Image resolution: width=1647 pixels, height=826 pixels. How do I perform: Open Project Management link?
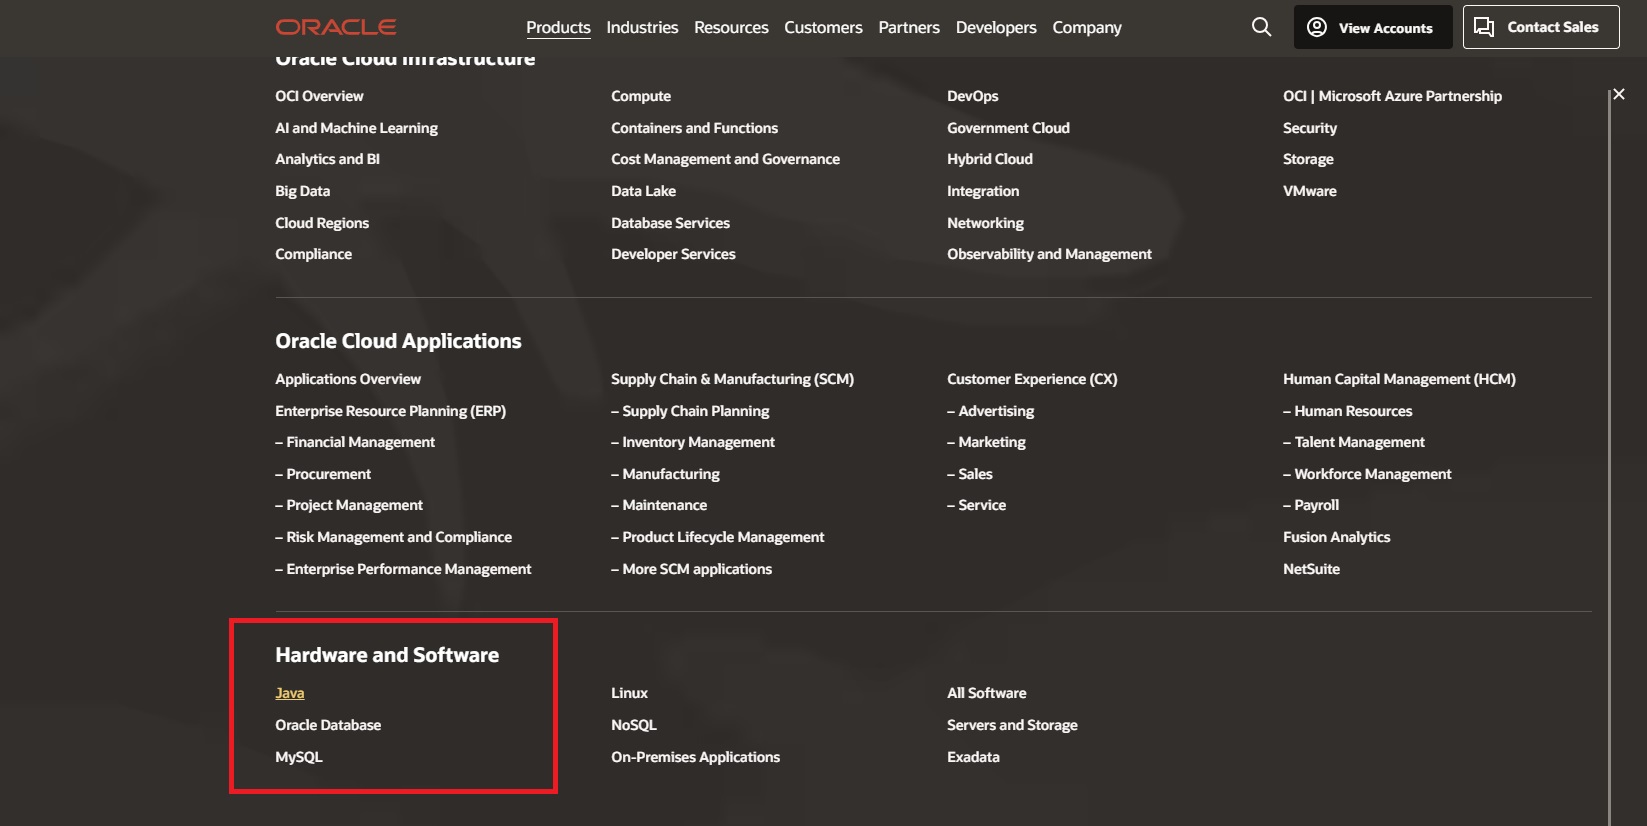pos(349,505)
